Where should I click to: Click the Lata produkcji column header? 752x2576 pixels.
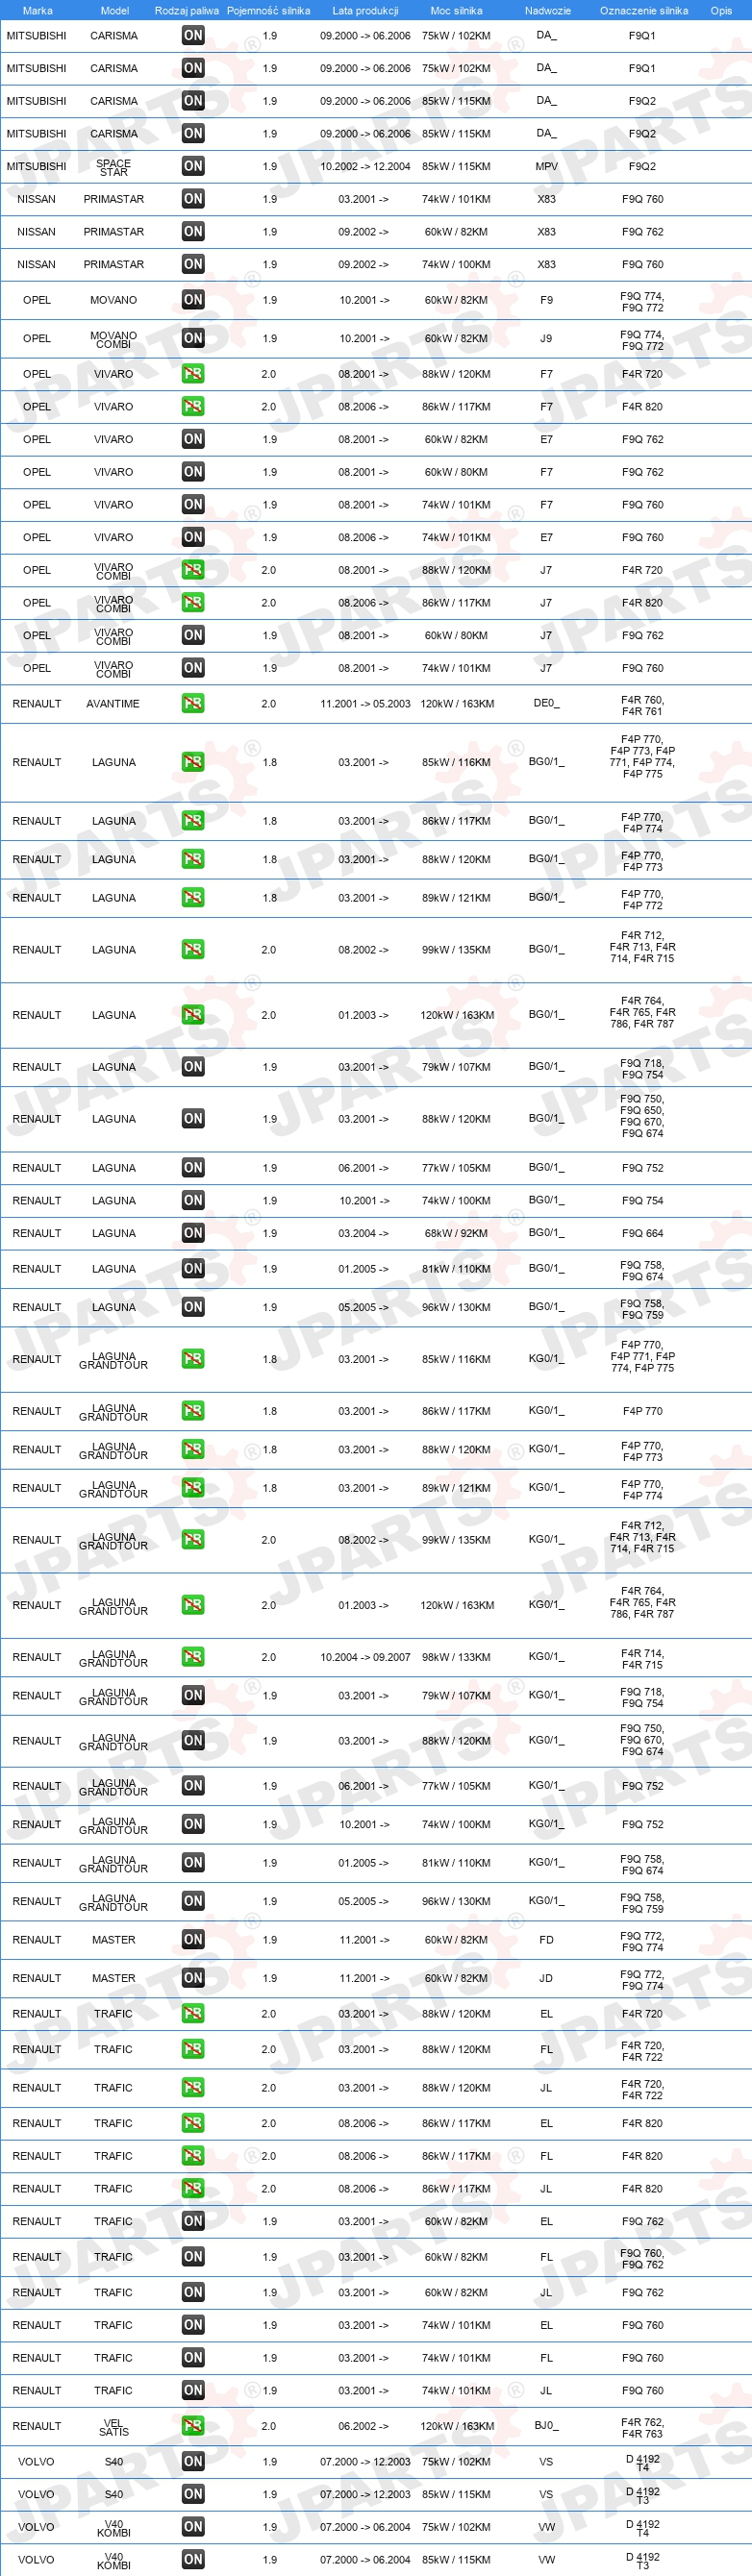coord(365,10)
